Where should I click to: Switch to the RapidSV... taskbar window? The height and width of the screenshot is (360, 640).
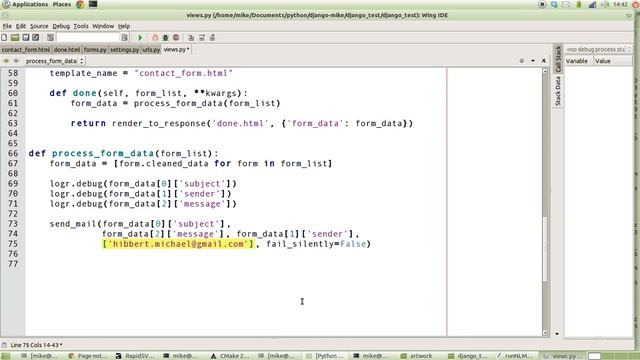pyautogui.click(x=135, y=356)
